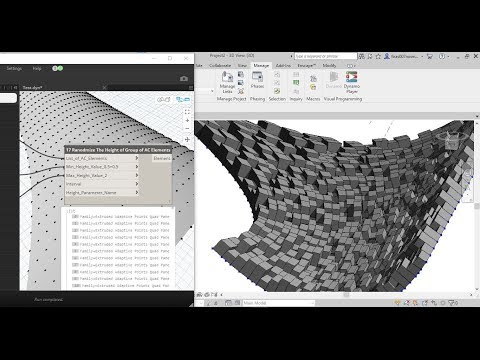Click the Dynamo camera export icon

pyautogui.click(x=184, y=79)
